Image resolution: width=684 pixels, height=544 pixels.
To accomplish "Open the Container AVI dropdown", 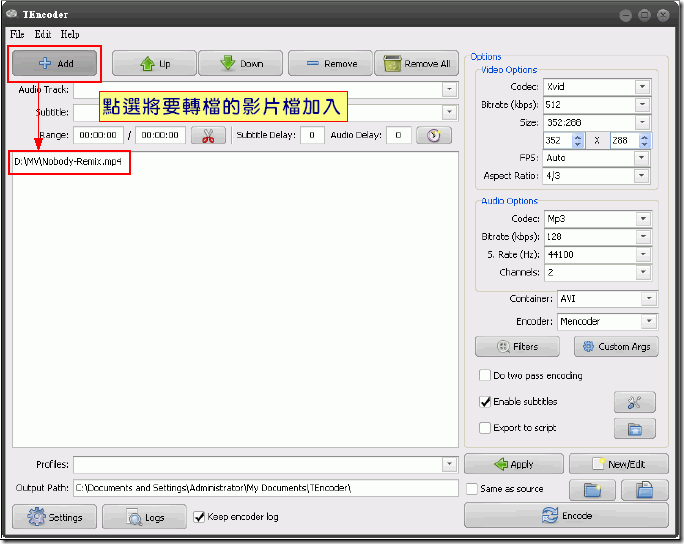I will [x=648, y=298].
